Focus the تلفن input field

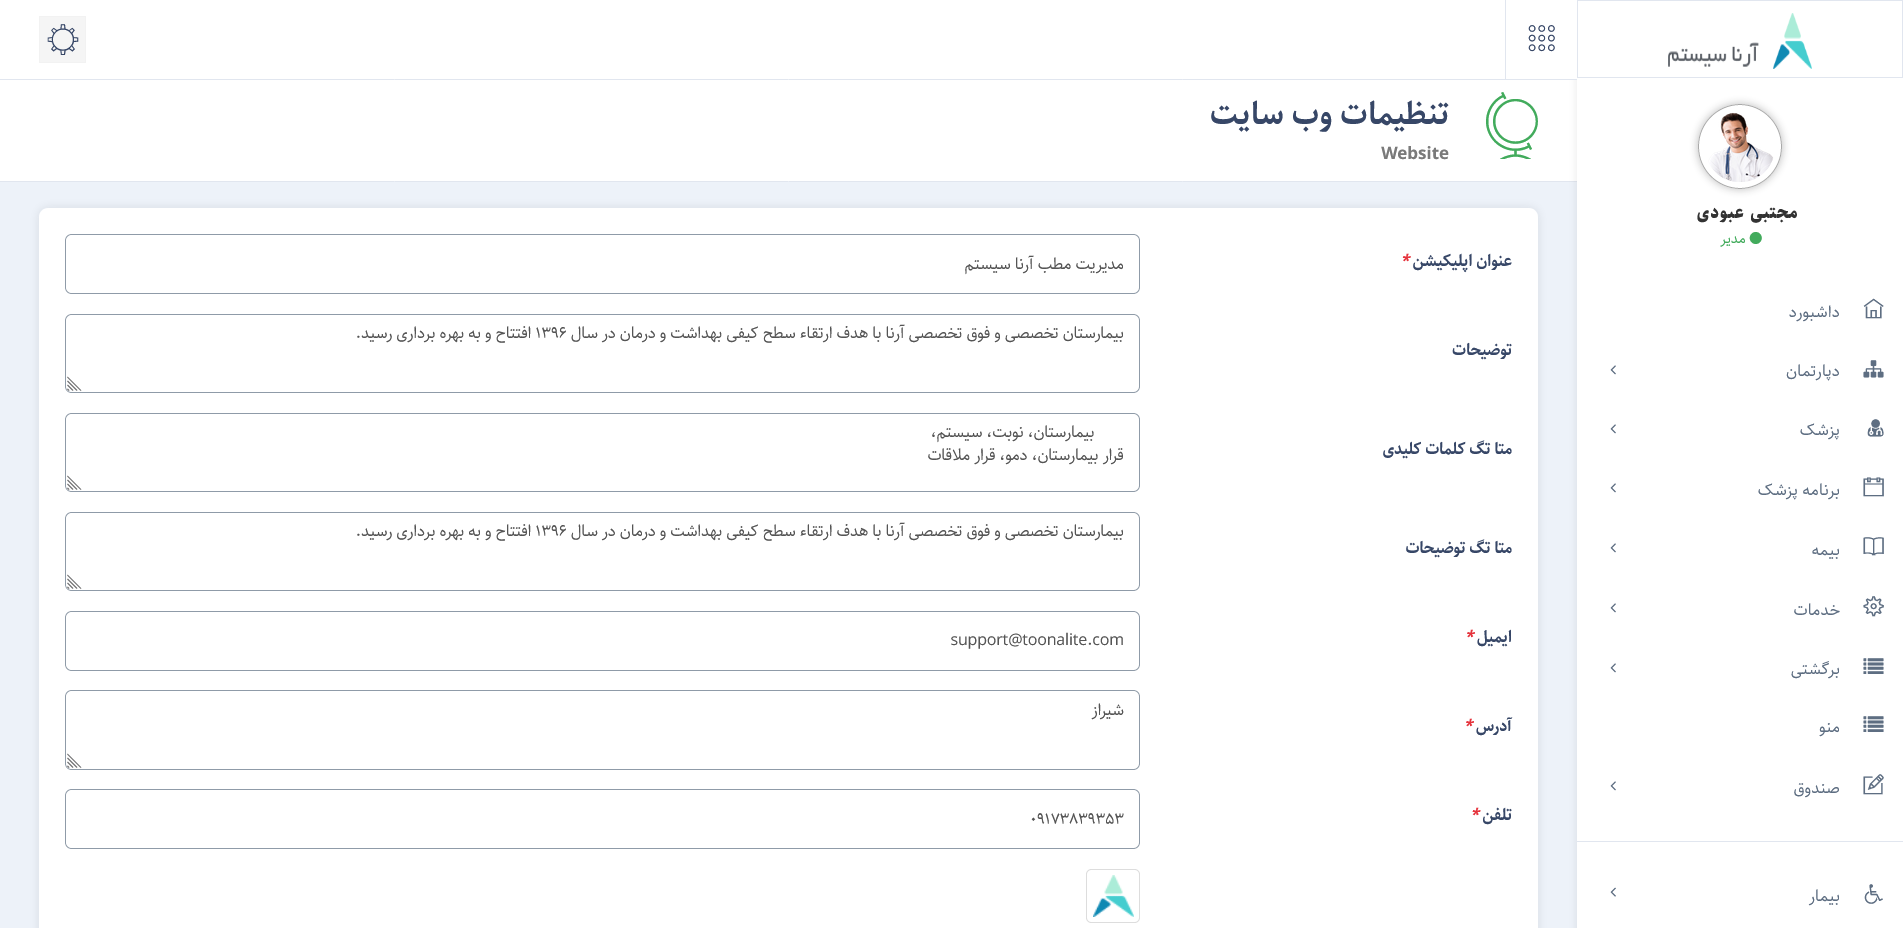pos(602,819)
